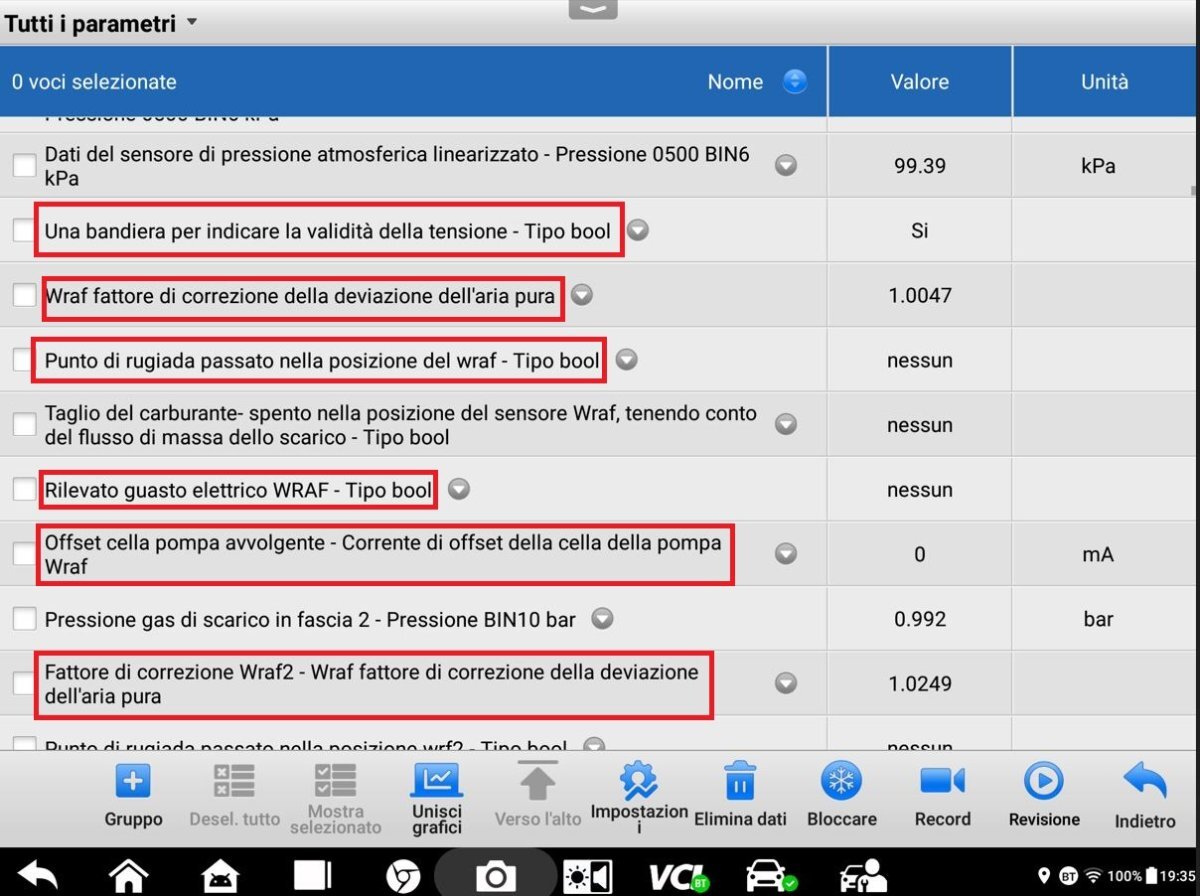
Task: Start recording with Record camera icon
Action: (942, 795)
